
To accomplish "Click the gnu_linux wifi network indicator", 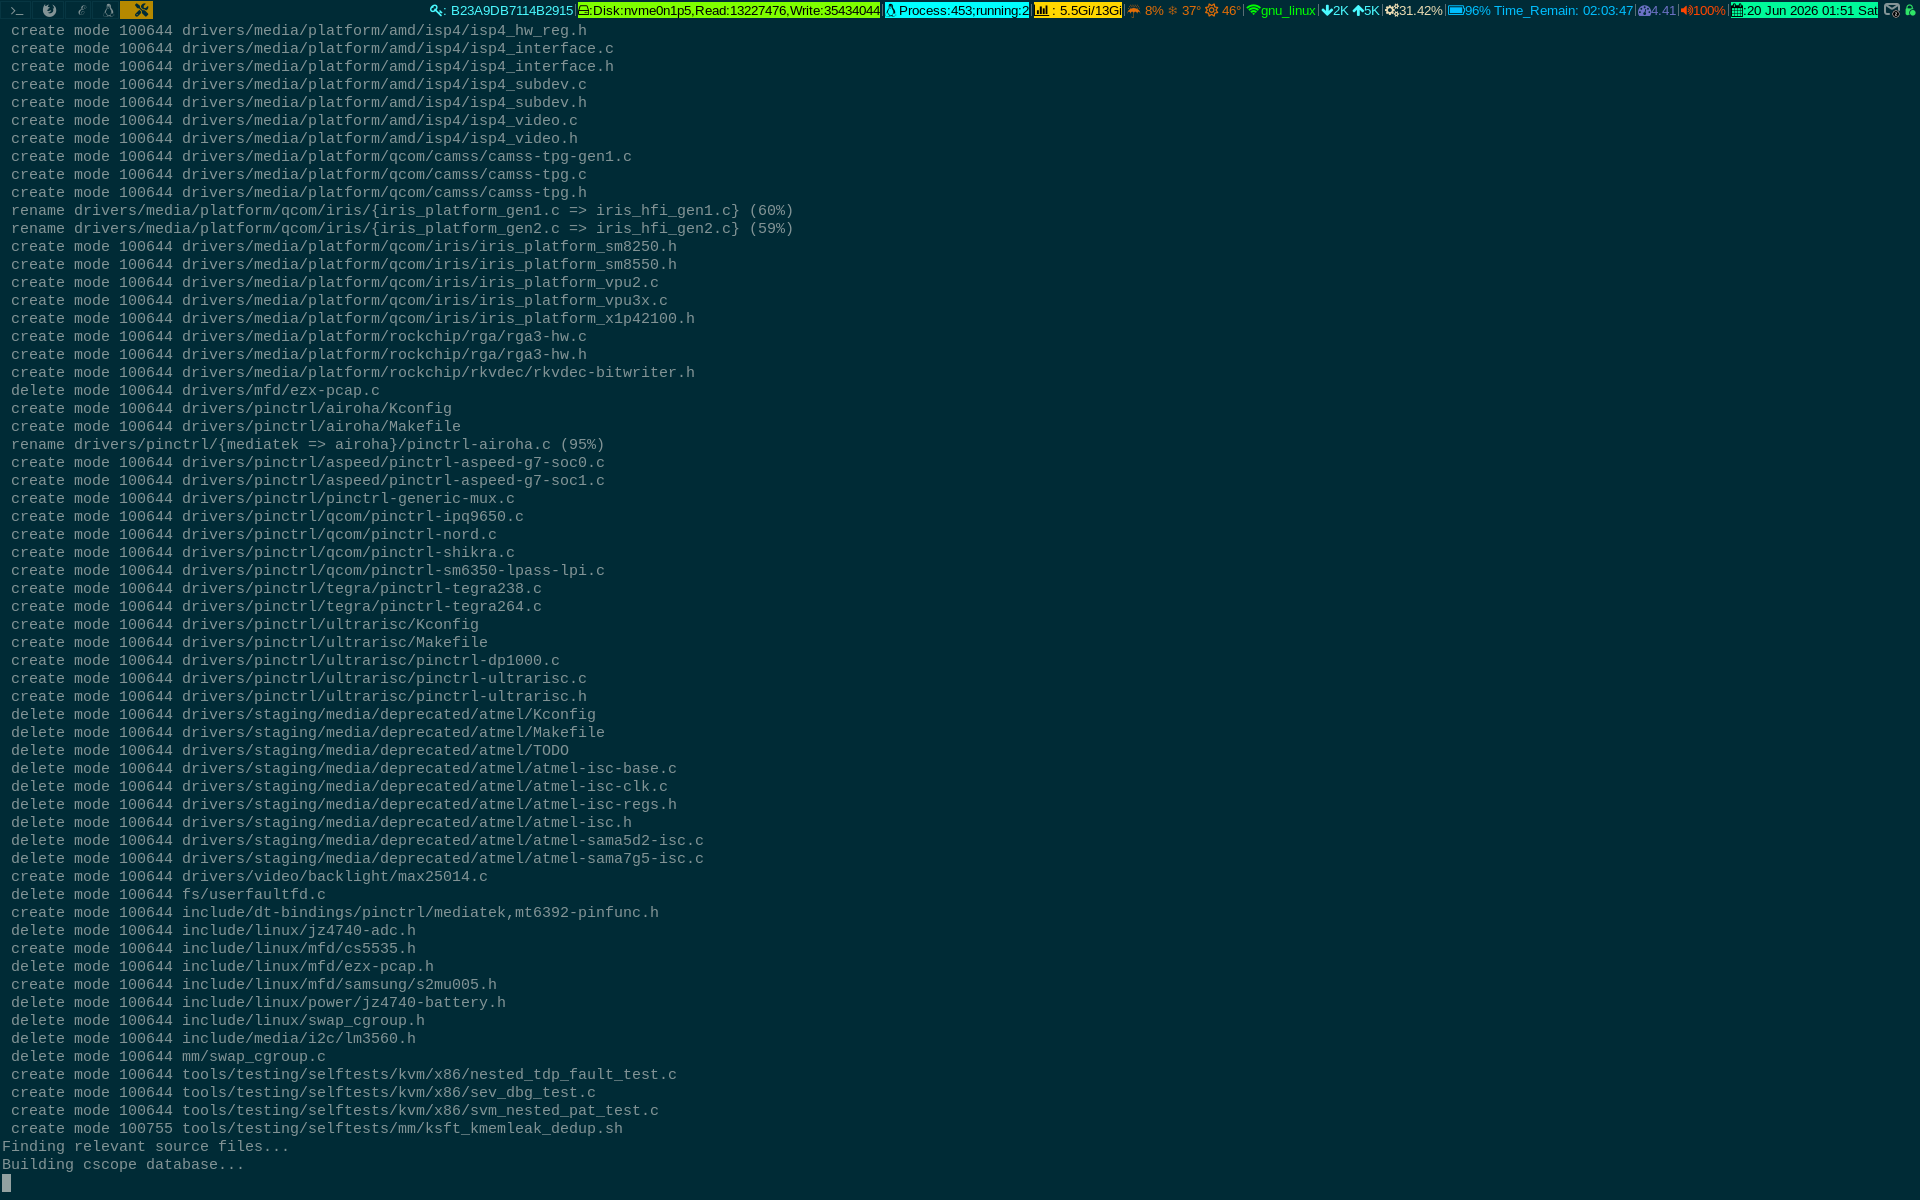I will pos(1281,10).
